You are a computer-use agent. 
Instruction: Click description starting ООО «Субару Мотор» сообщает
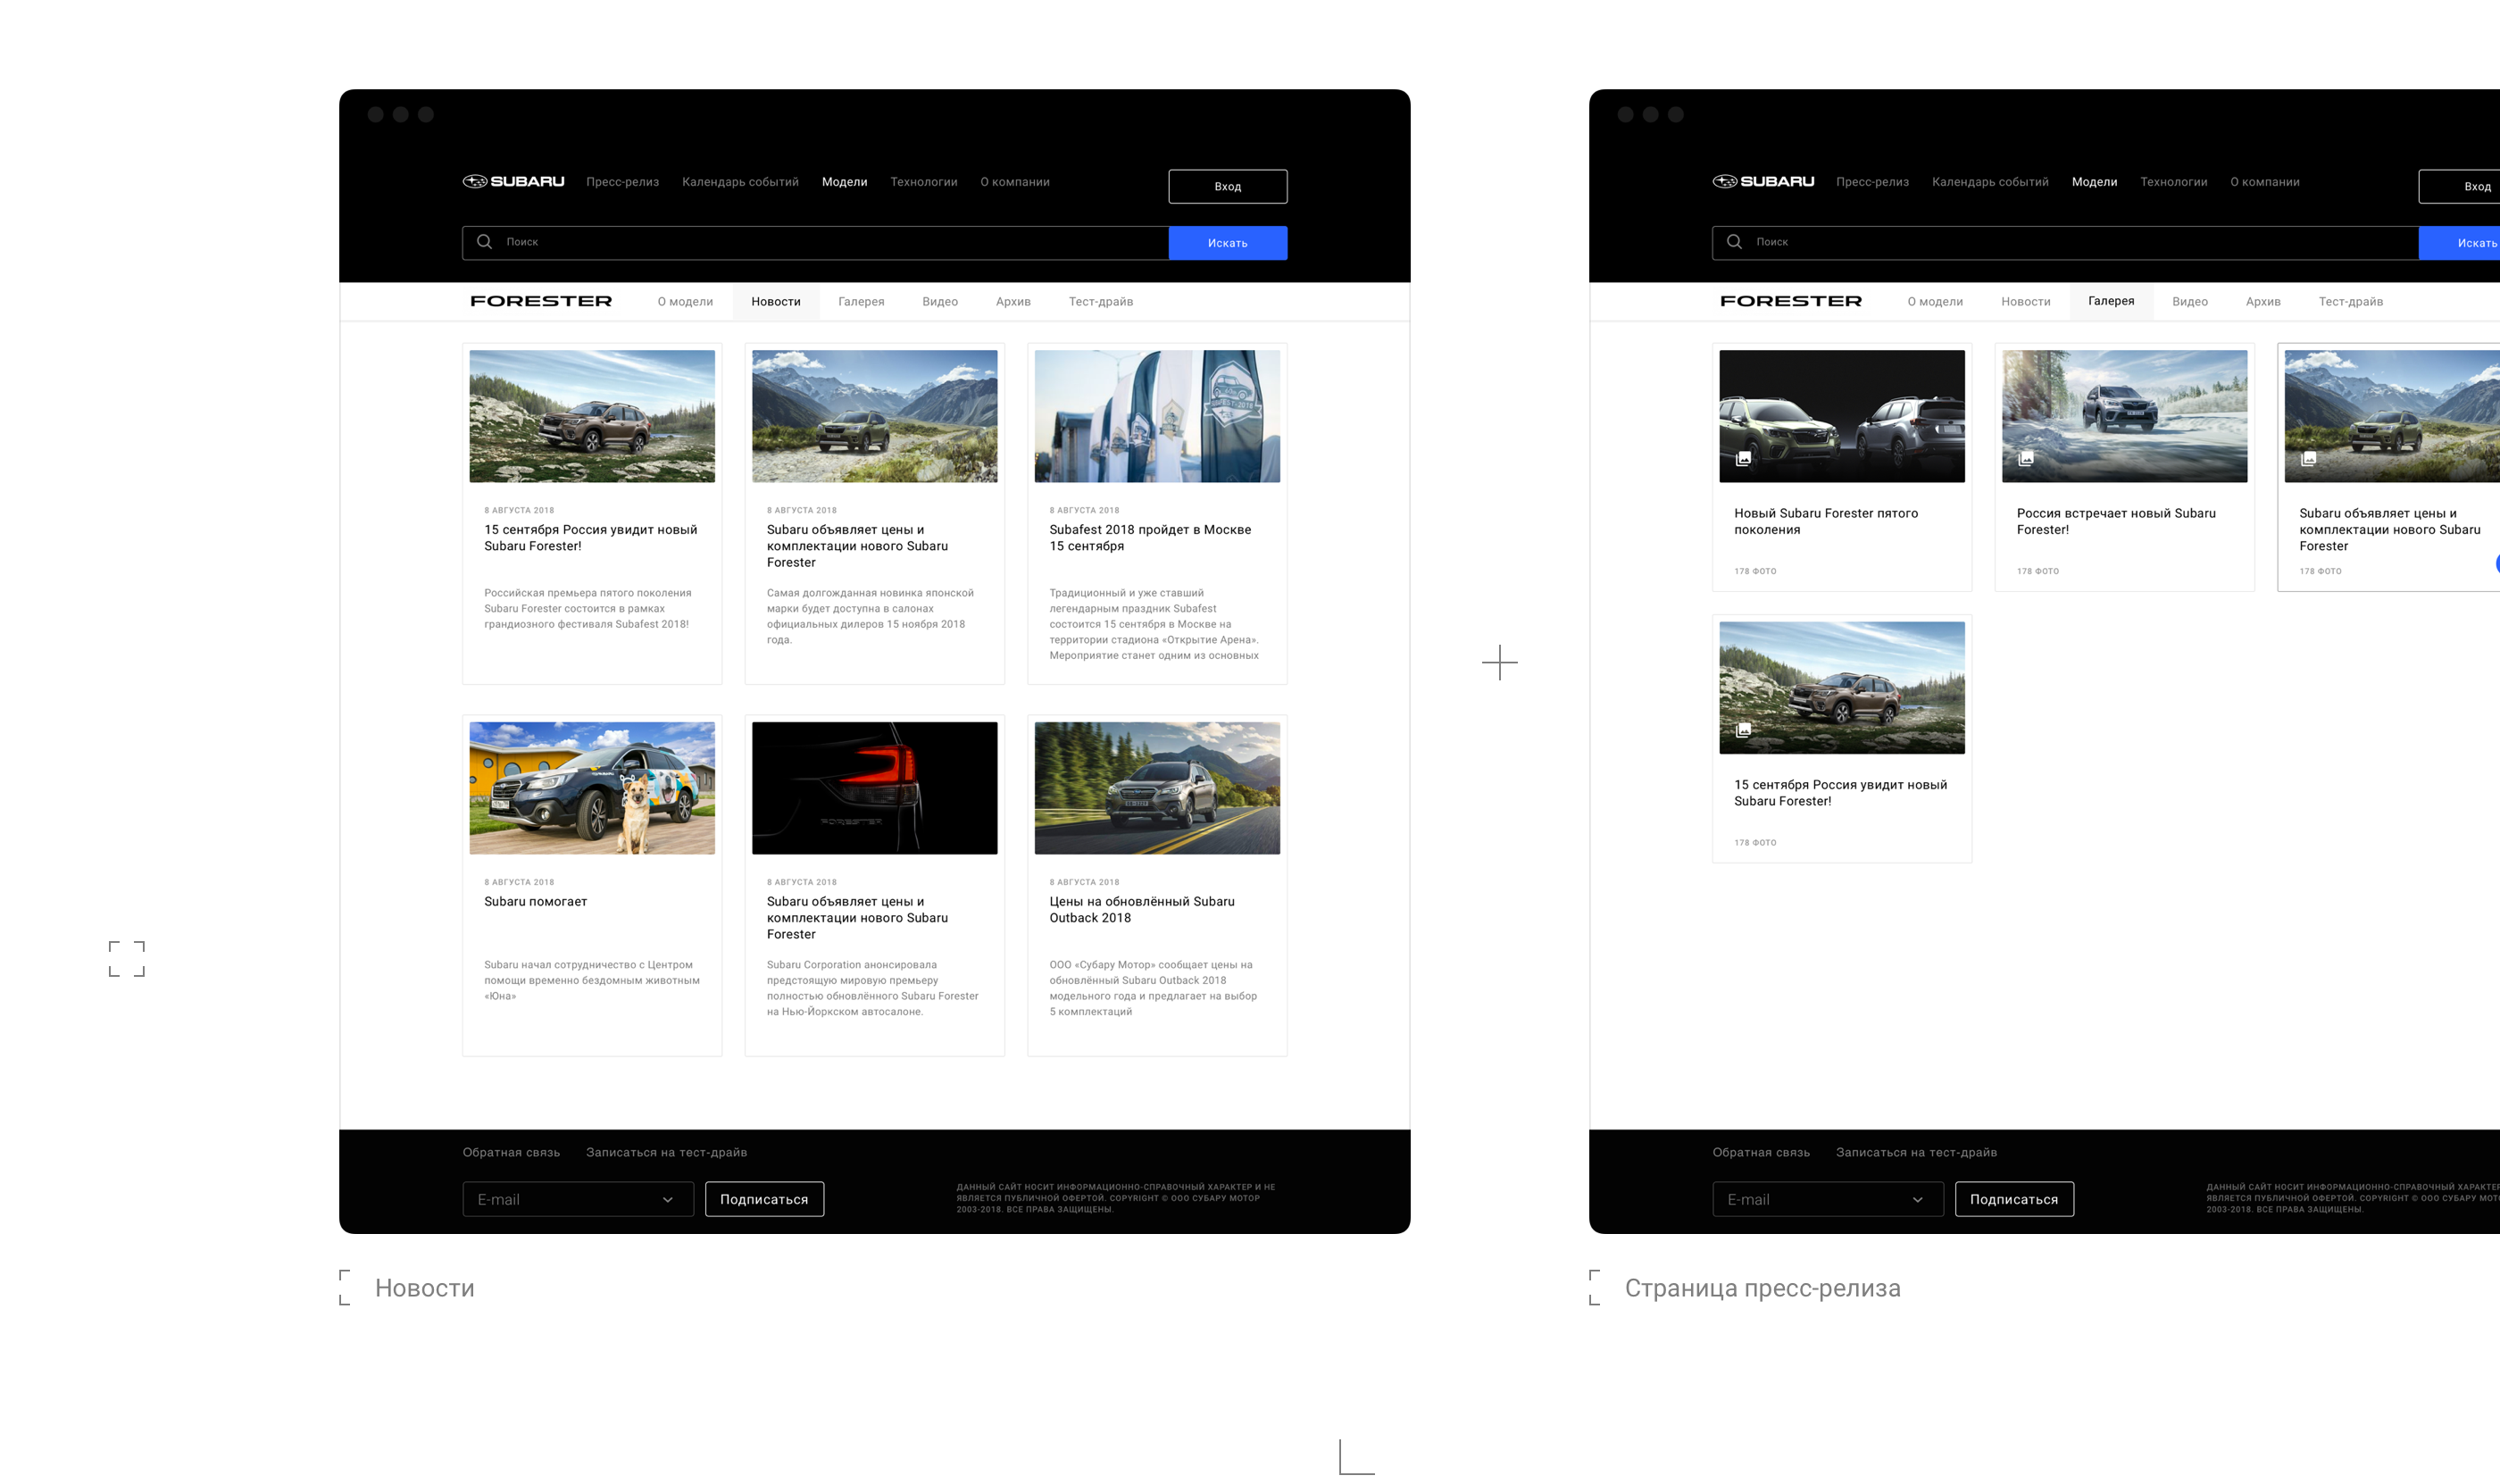pyautogui.click(x=1153, y=989)
